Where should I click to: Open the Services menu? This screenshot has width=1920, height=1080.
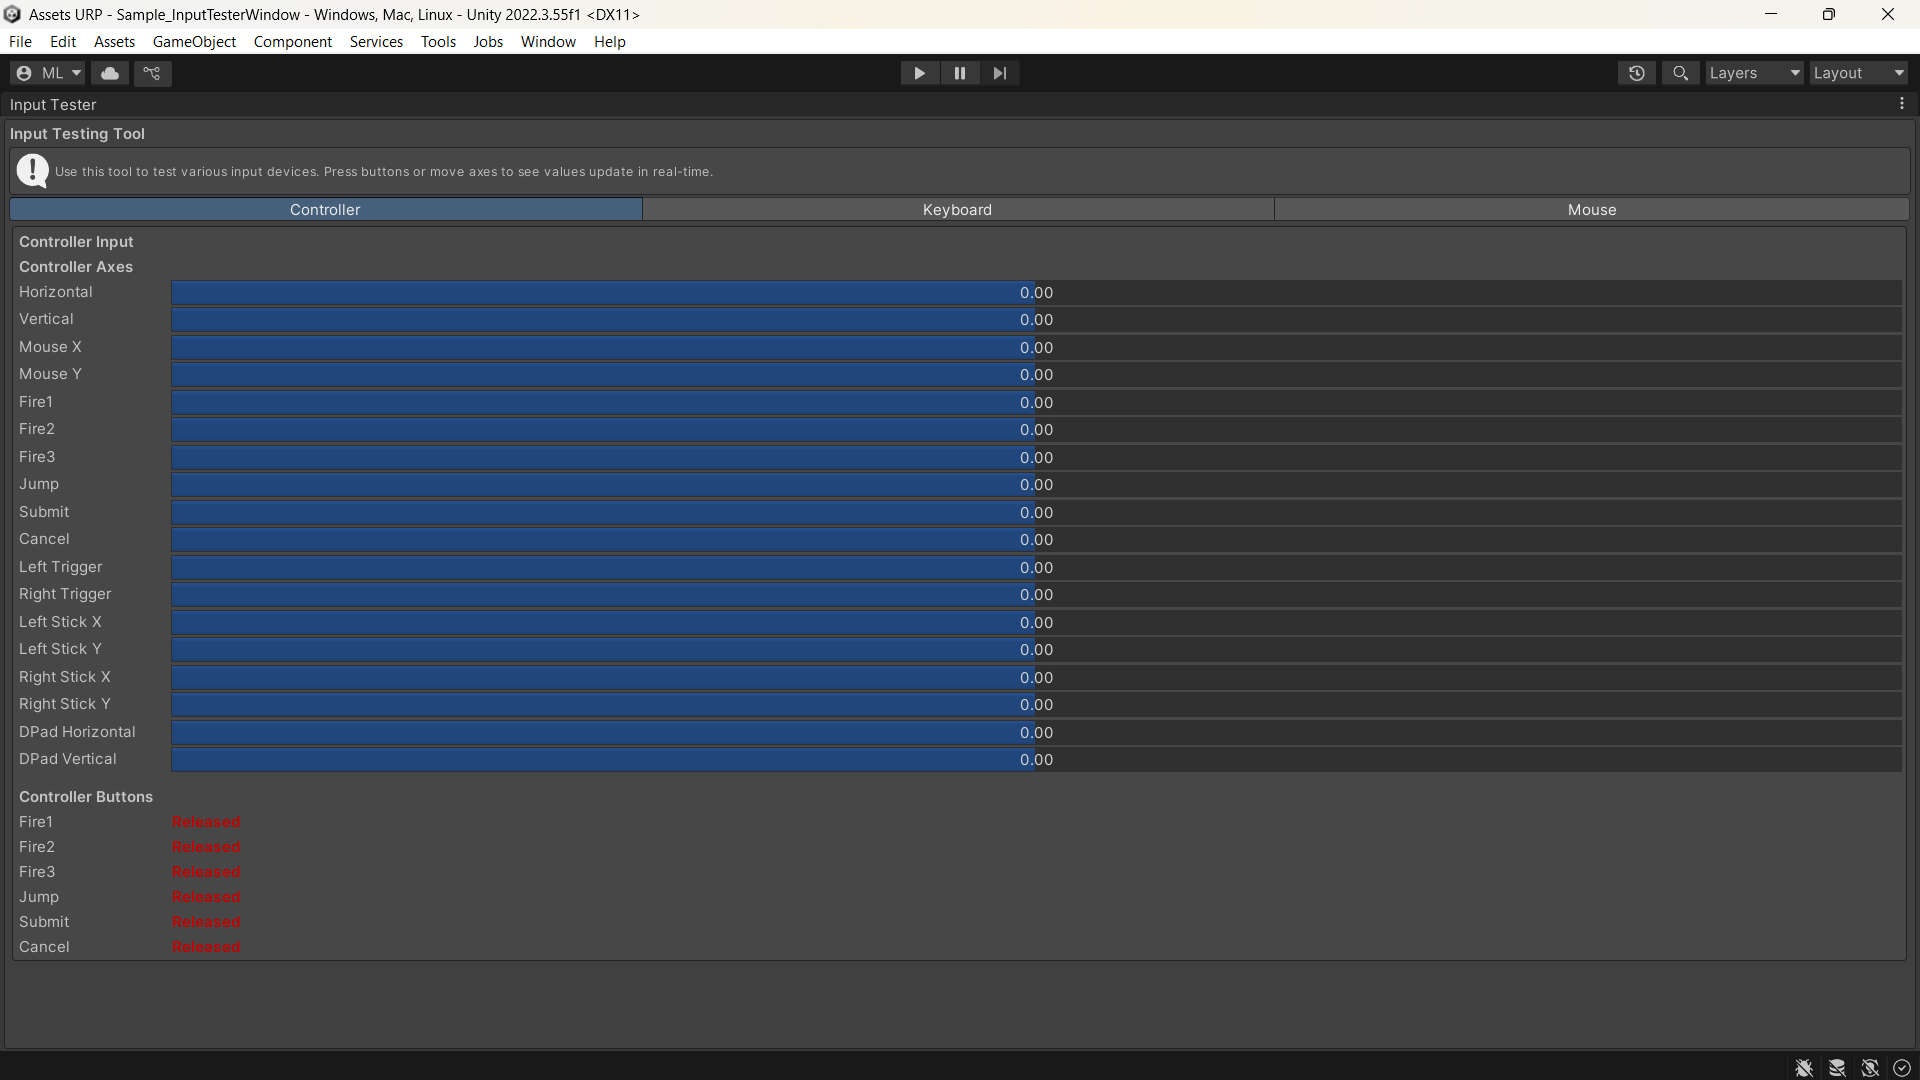tap(376, 42)
